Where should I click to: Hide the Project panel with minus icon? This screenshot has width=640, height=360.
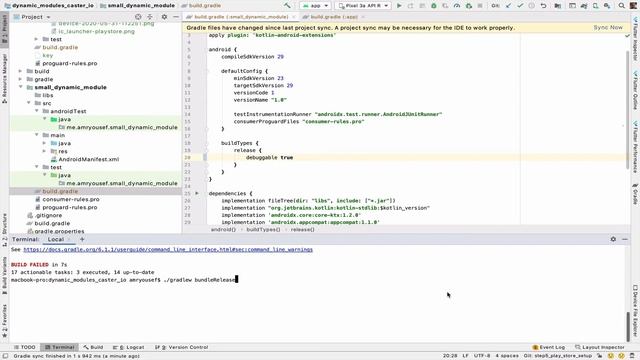click(176, 17)
